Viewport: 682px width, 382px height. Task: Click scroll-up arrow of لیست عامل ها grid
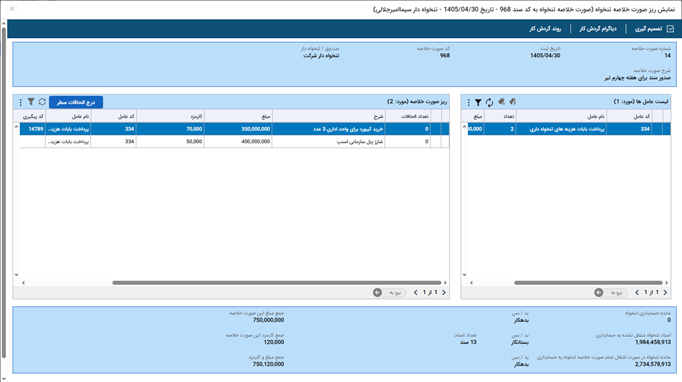coord(465,126)
